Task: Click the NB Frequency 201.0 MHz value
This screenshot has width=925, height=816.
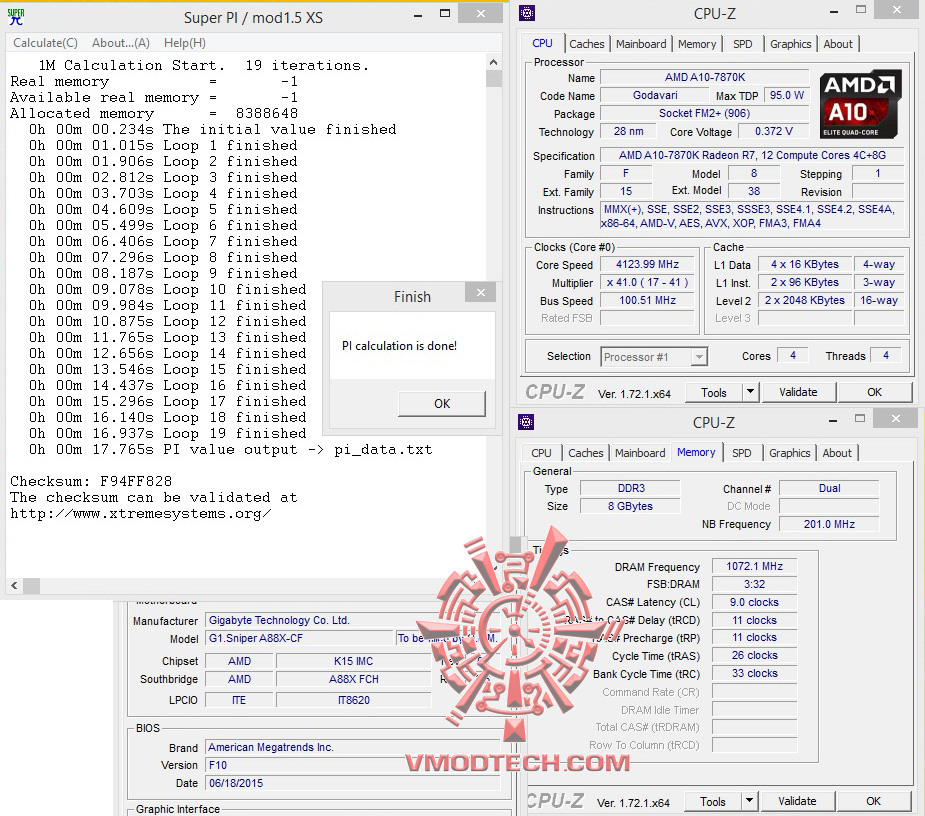Action: pyautogui.click(x=829, y=524)
